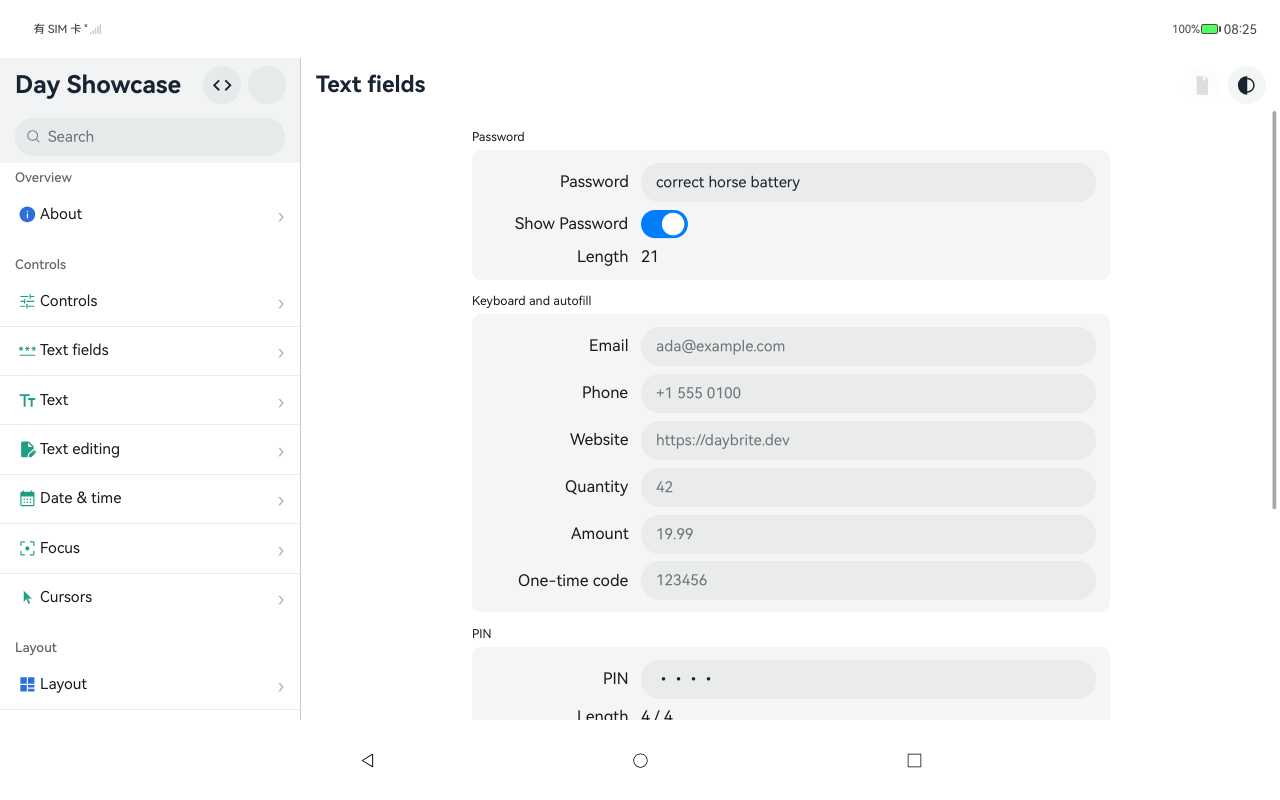
Task: Expand the Text editing chevron
Action: click(281, 451)
